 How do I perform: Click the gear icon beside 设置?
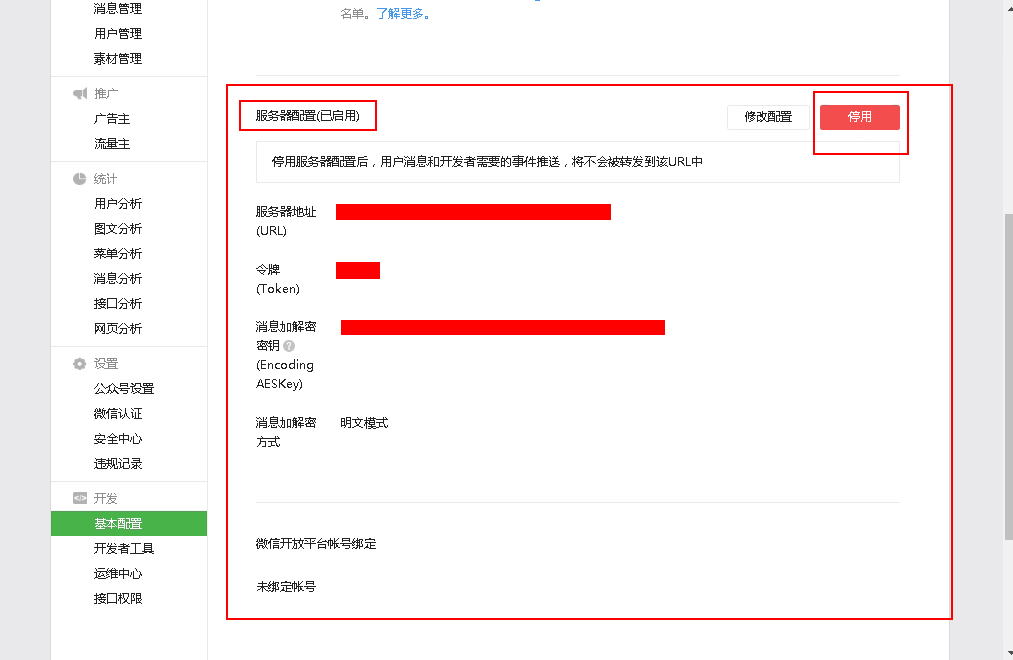[80, 364]
